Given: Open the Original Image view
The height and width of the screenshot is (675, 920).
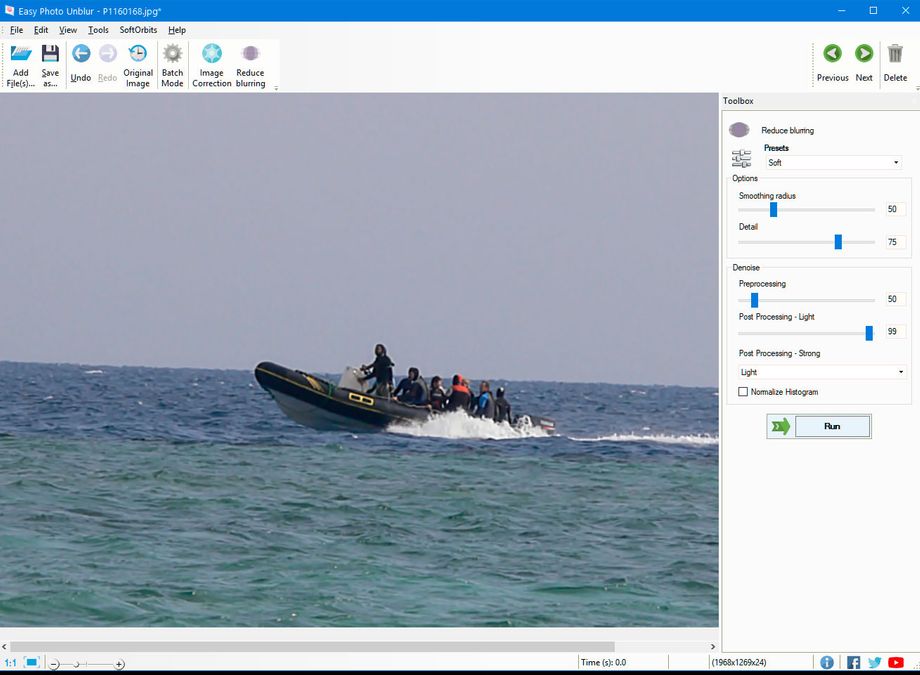Looking at the screenshot, I should click(x=138, y=62).
